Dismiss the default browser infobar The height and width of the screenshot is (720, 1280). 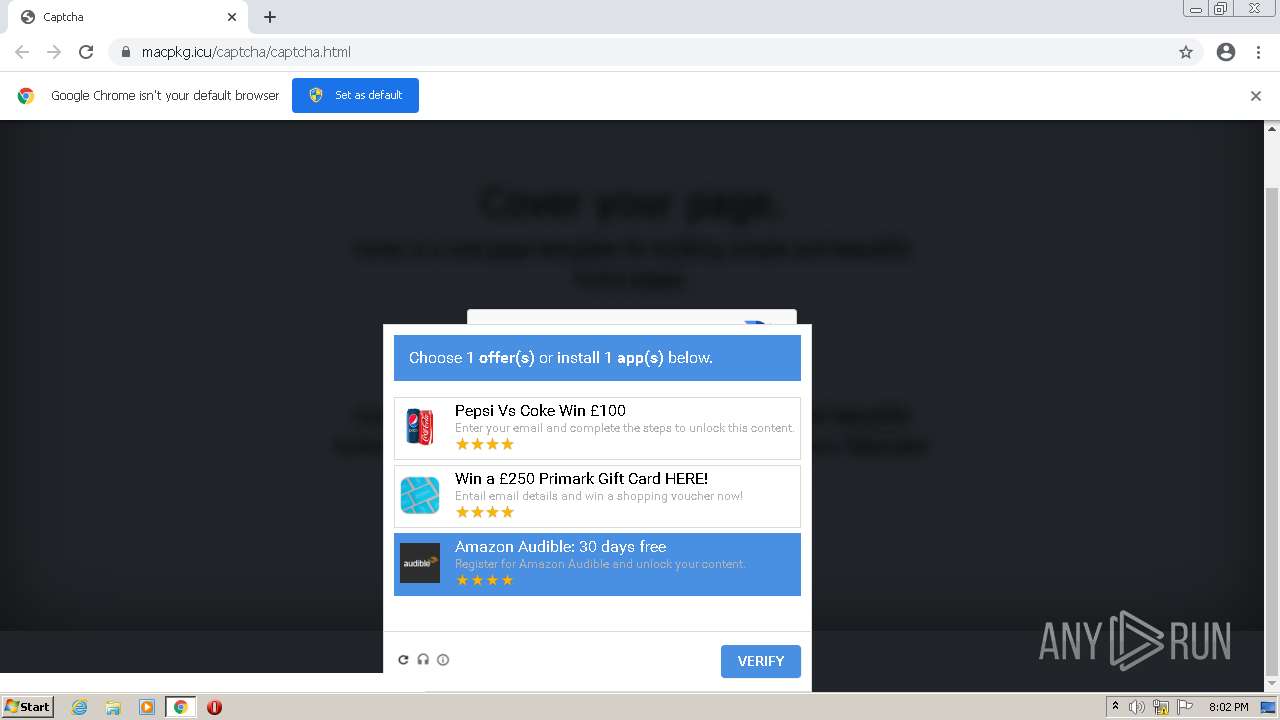click(1256, 96)
